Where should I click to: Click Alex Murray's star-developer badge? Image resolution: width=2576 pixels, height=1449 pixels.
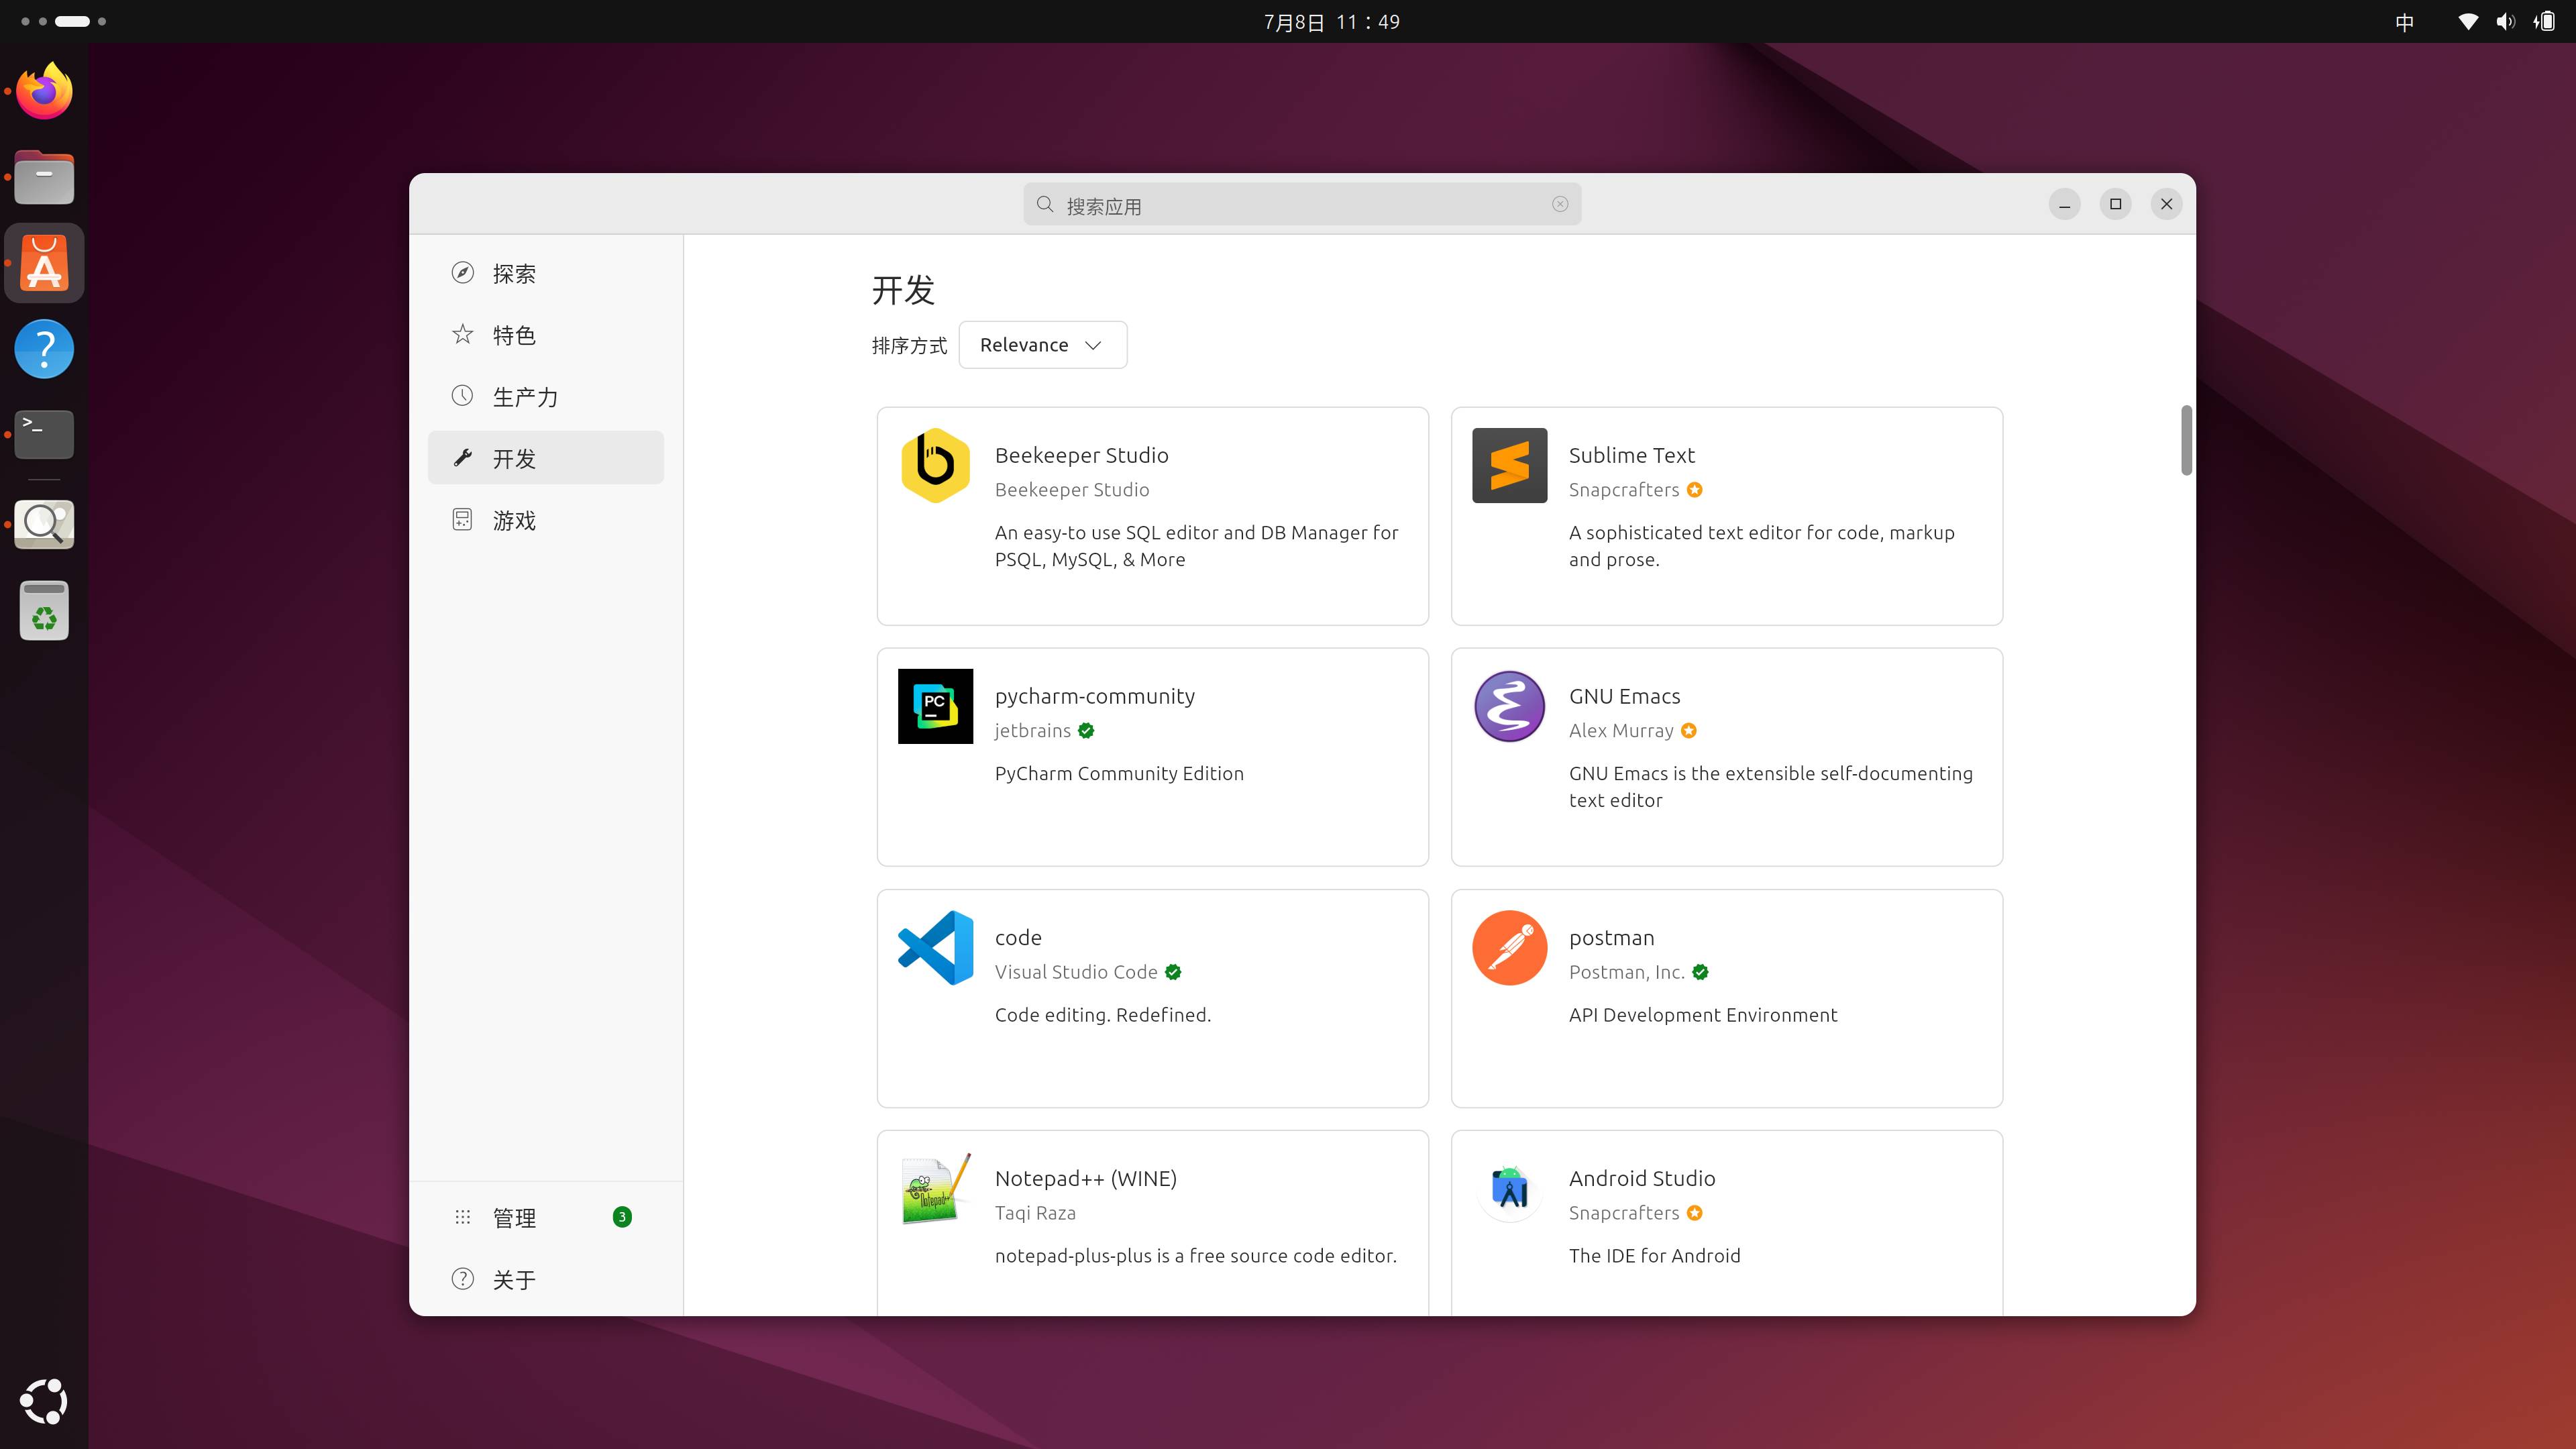(1688, 731)
